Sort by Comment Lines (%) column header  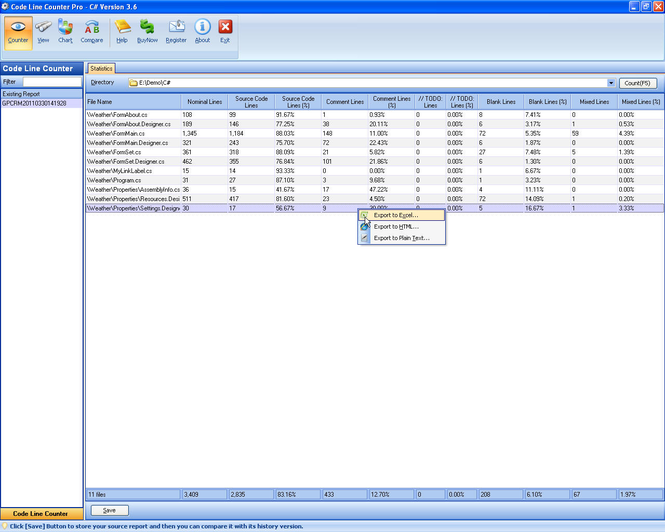click(x=391, y=102)
